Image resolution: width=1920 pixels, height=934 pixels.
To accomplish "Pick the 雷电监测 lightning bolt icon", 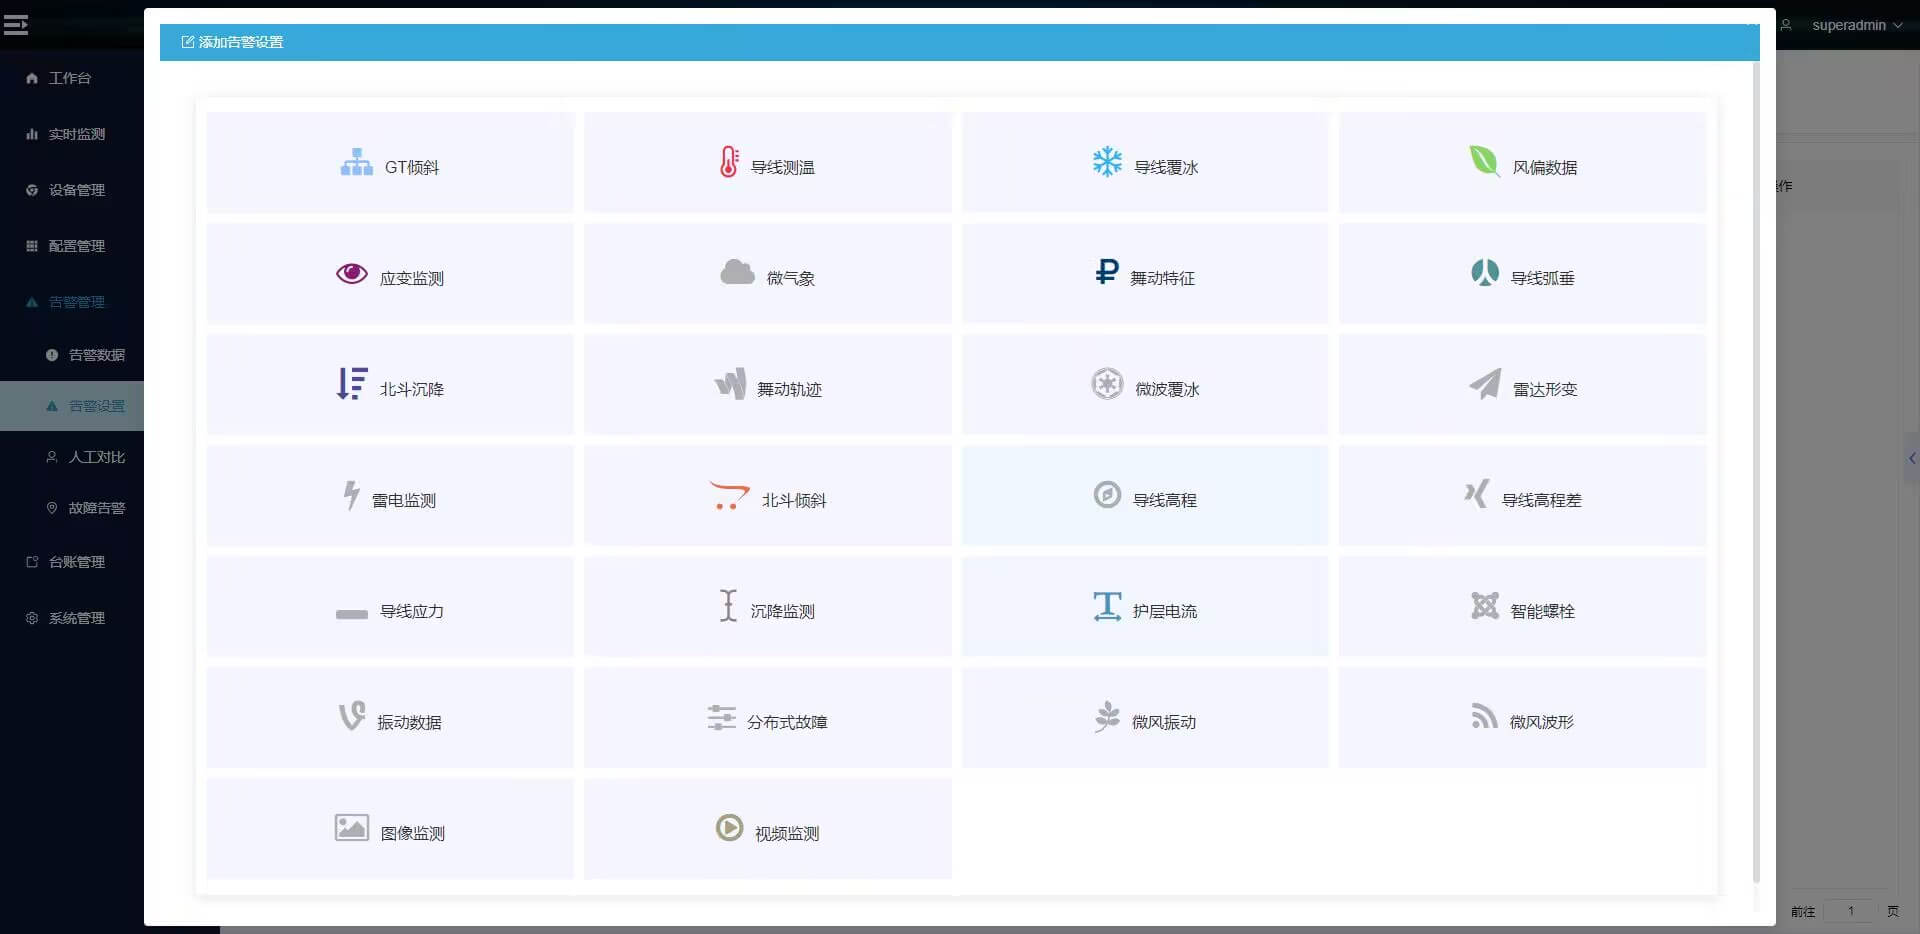I will click(x=351, y=495).
